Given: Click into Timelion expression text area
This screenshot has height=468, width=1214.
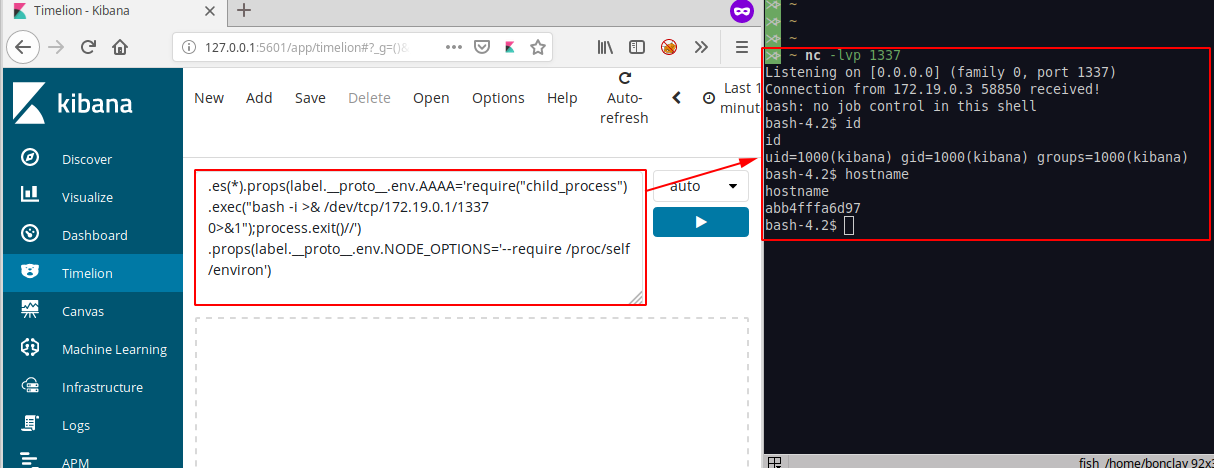Looking at the screenshot, I should [x=420, y=237].
